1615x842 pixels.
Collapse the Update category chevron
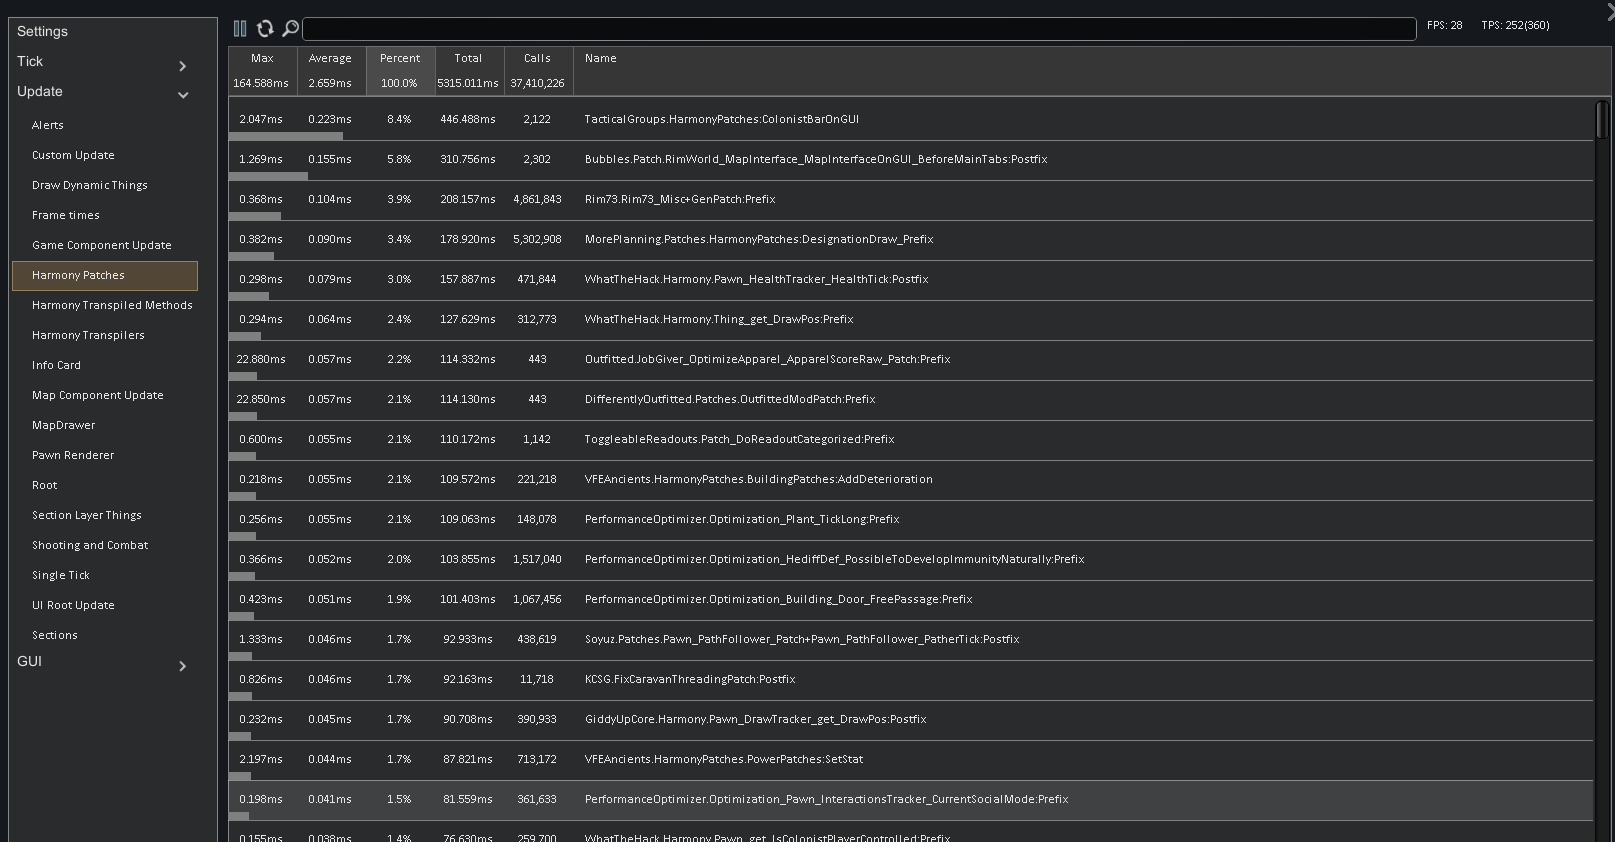(183, 95)
